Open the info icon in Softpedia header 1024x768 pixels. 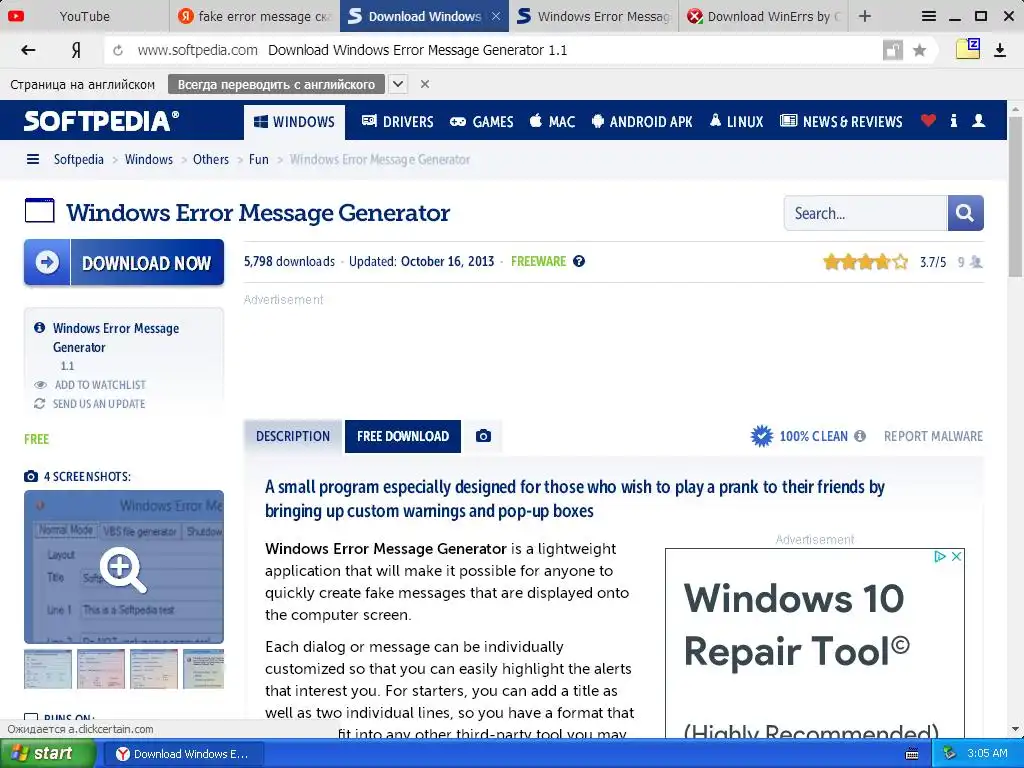point(953,120)
